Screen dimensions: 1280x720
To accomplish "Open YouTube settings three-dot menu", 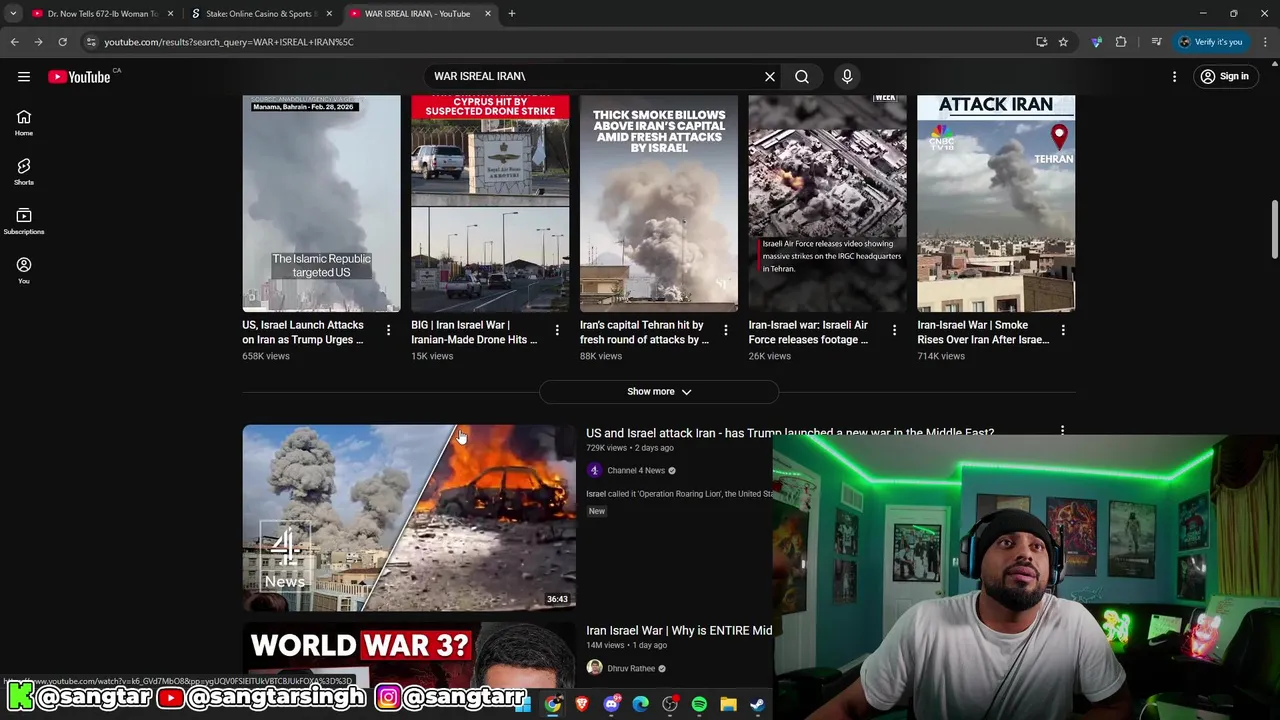I will [1175, 76].
